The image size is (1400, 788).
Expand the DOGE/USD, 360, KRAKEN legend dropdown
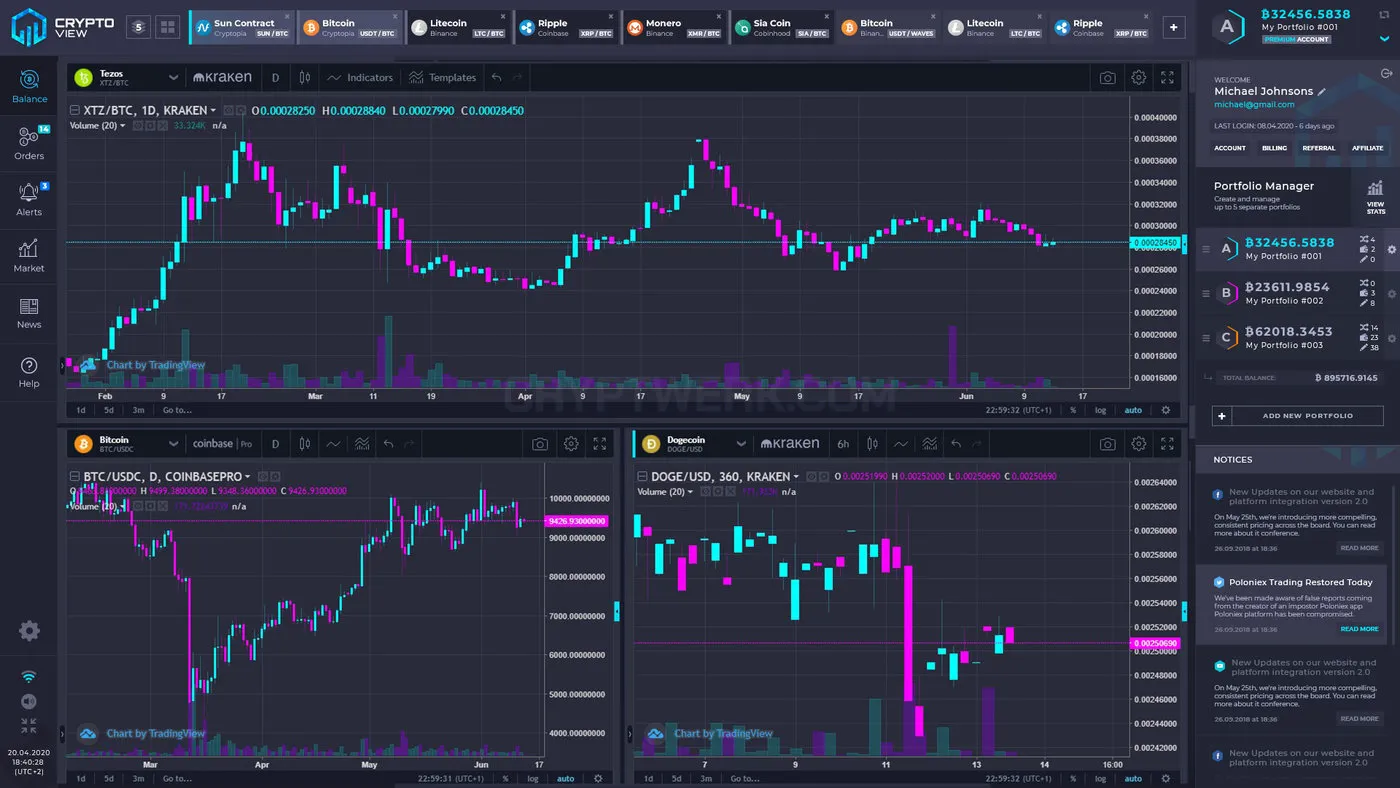click(x=796, y=477)
